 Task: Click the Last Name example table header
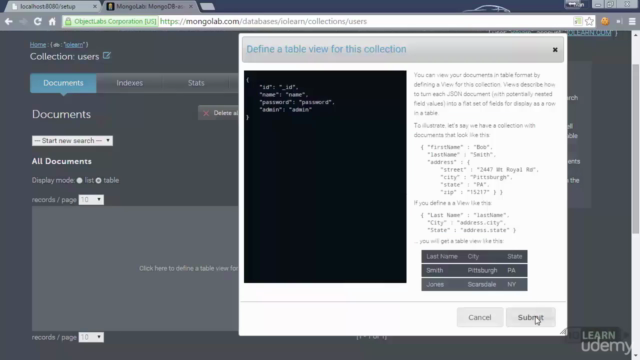click(442, 256)
